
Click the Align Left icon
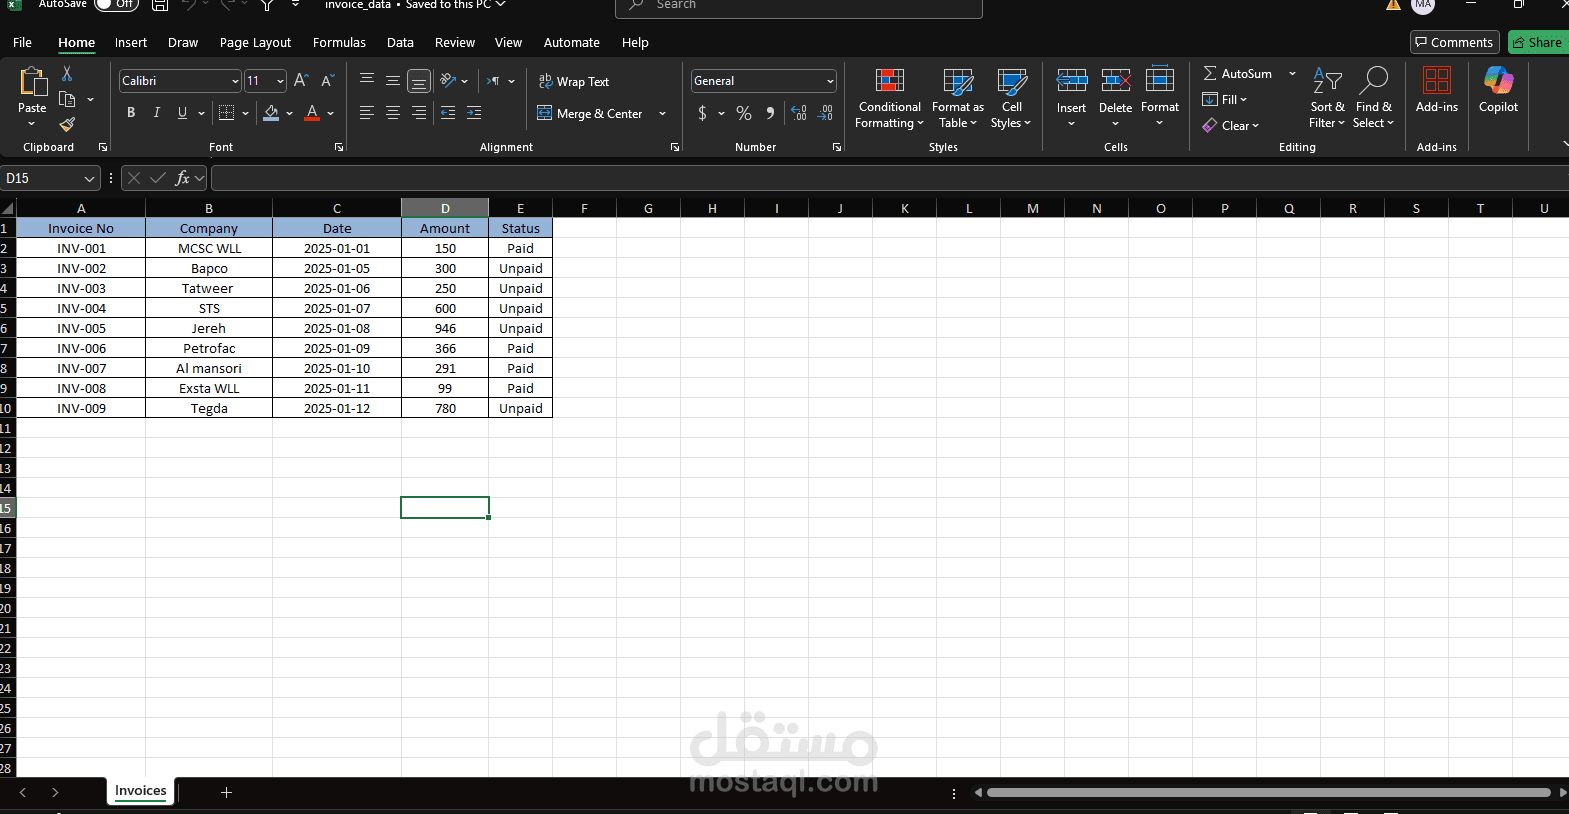coord(367,113)
